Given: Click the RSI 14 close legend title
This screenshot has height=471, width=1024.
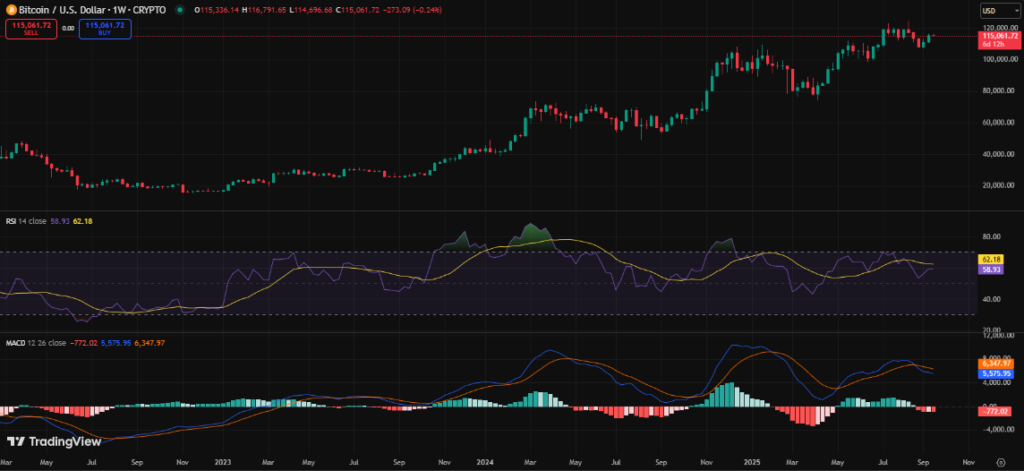Looking at the screenshot, I should [26, 221].
